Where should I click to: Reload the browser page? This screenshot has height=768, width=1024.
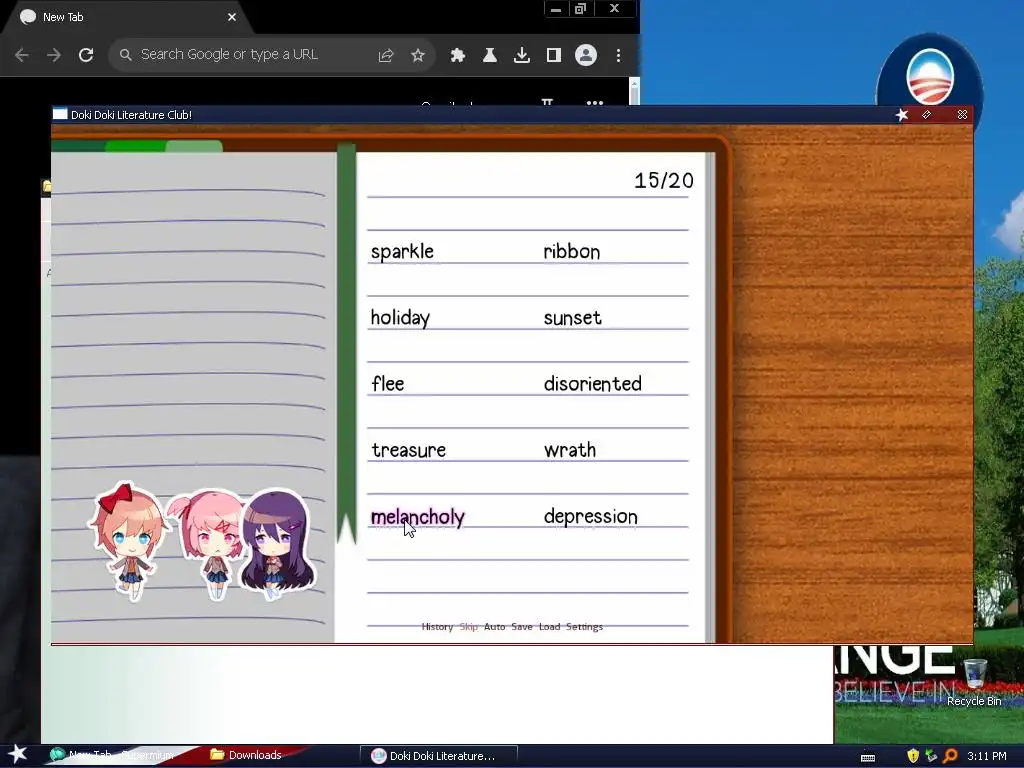point(86,55)
